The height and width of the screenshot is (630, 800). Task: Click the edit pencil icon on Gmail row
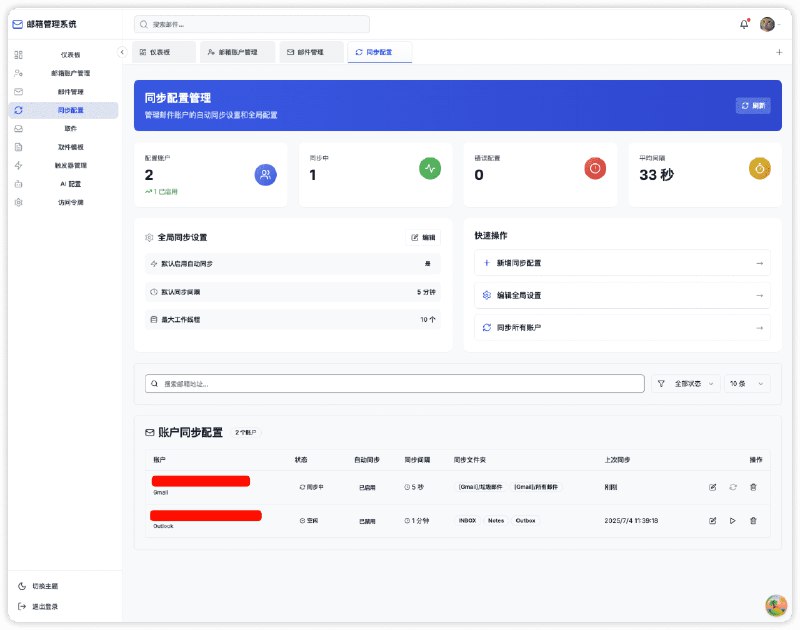(x=712, y=487)
